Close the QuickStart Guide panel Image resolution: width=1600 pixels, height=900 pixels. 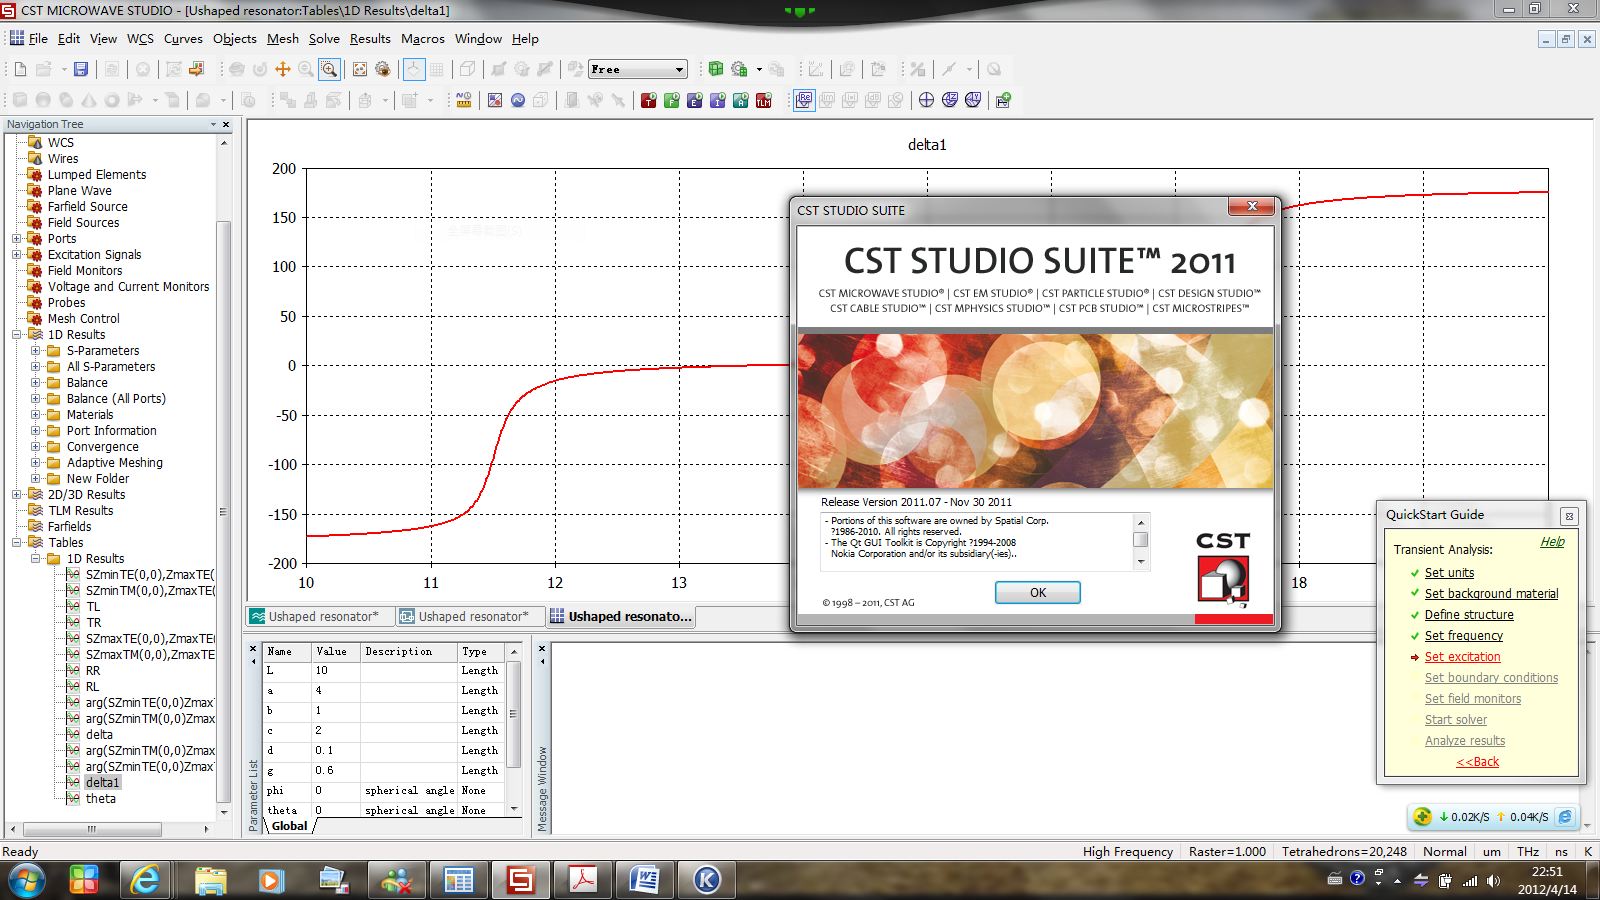[x=1569, y=516]
